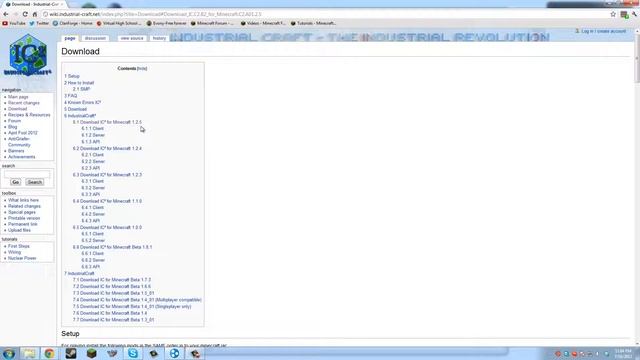
Task: Open the Nuclear Power tutorial
Action: click(22, 258)
